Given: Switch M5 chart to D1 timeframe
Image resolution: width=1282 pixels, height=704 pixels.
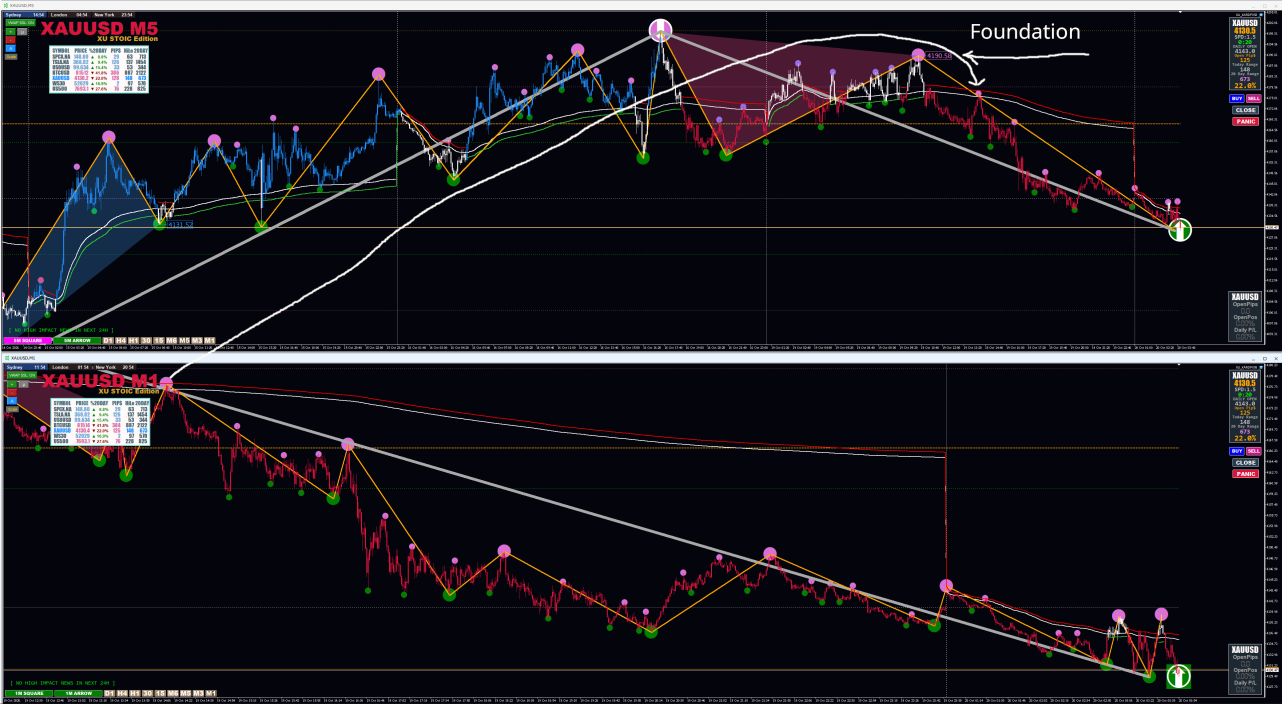Looking at the screenshot, I should [108, 340].
